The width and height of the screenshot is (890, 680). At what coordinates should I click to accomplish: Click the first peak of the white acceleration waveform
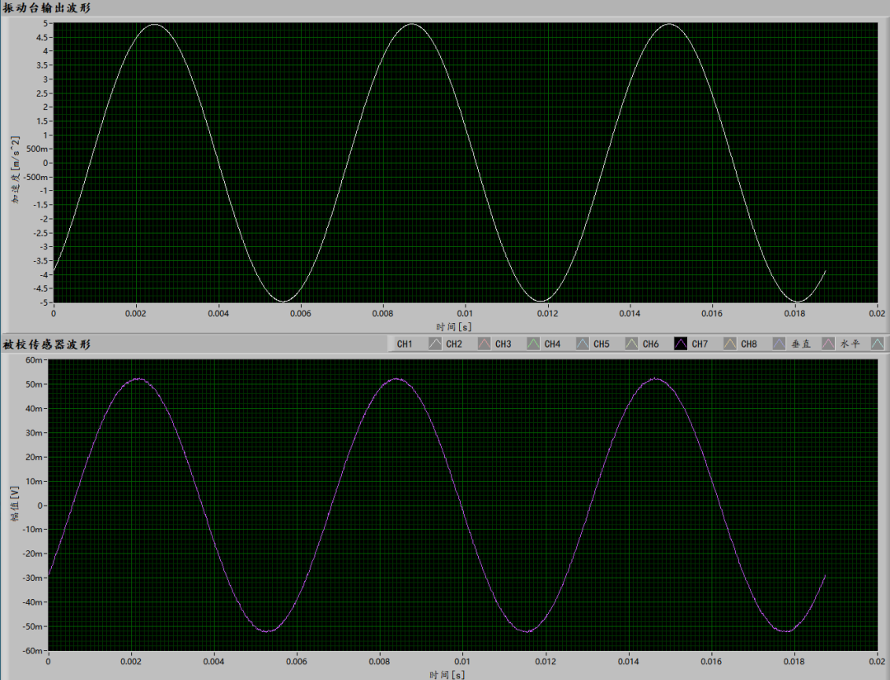pos(154,24)
